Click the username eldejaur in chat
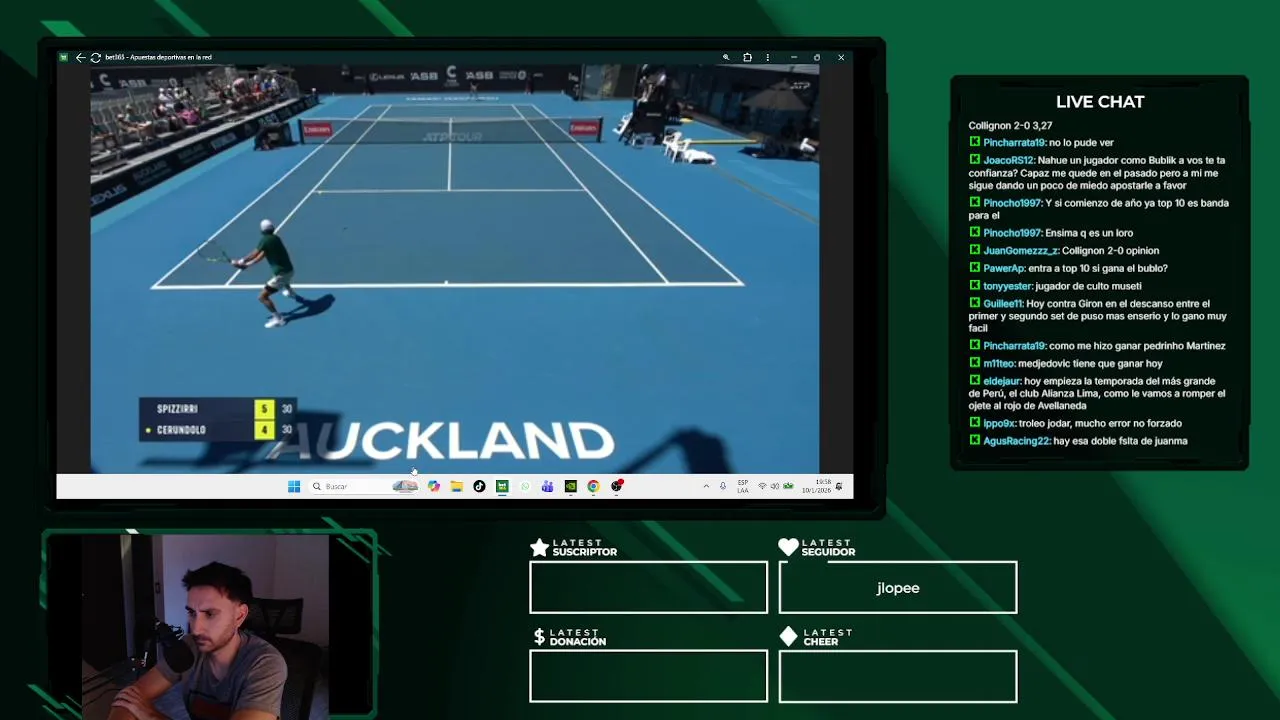 point(1001,381)
